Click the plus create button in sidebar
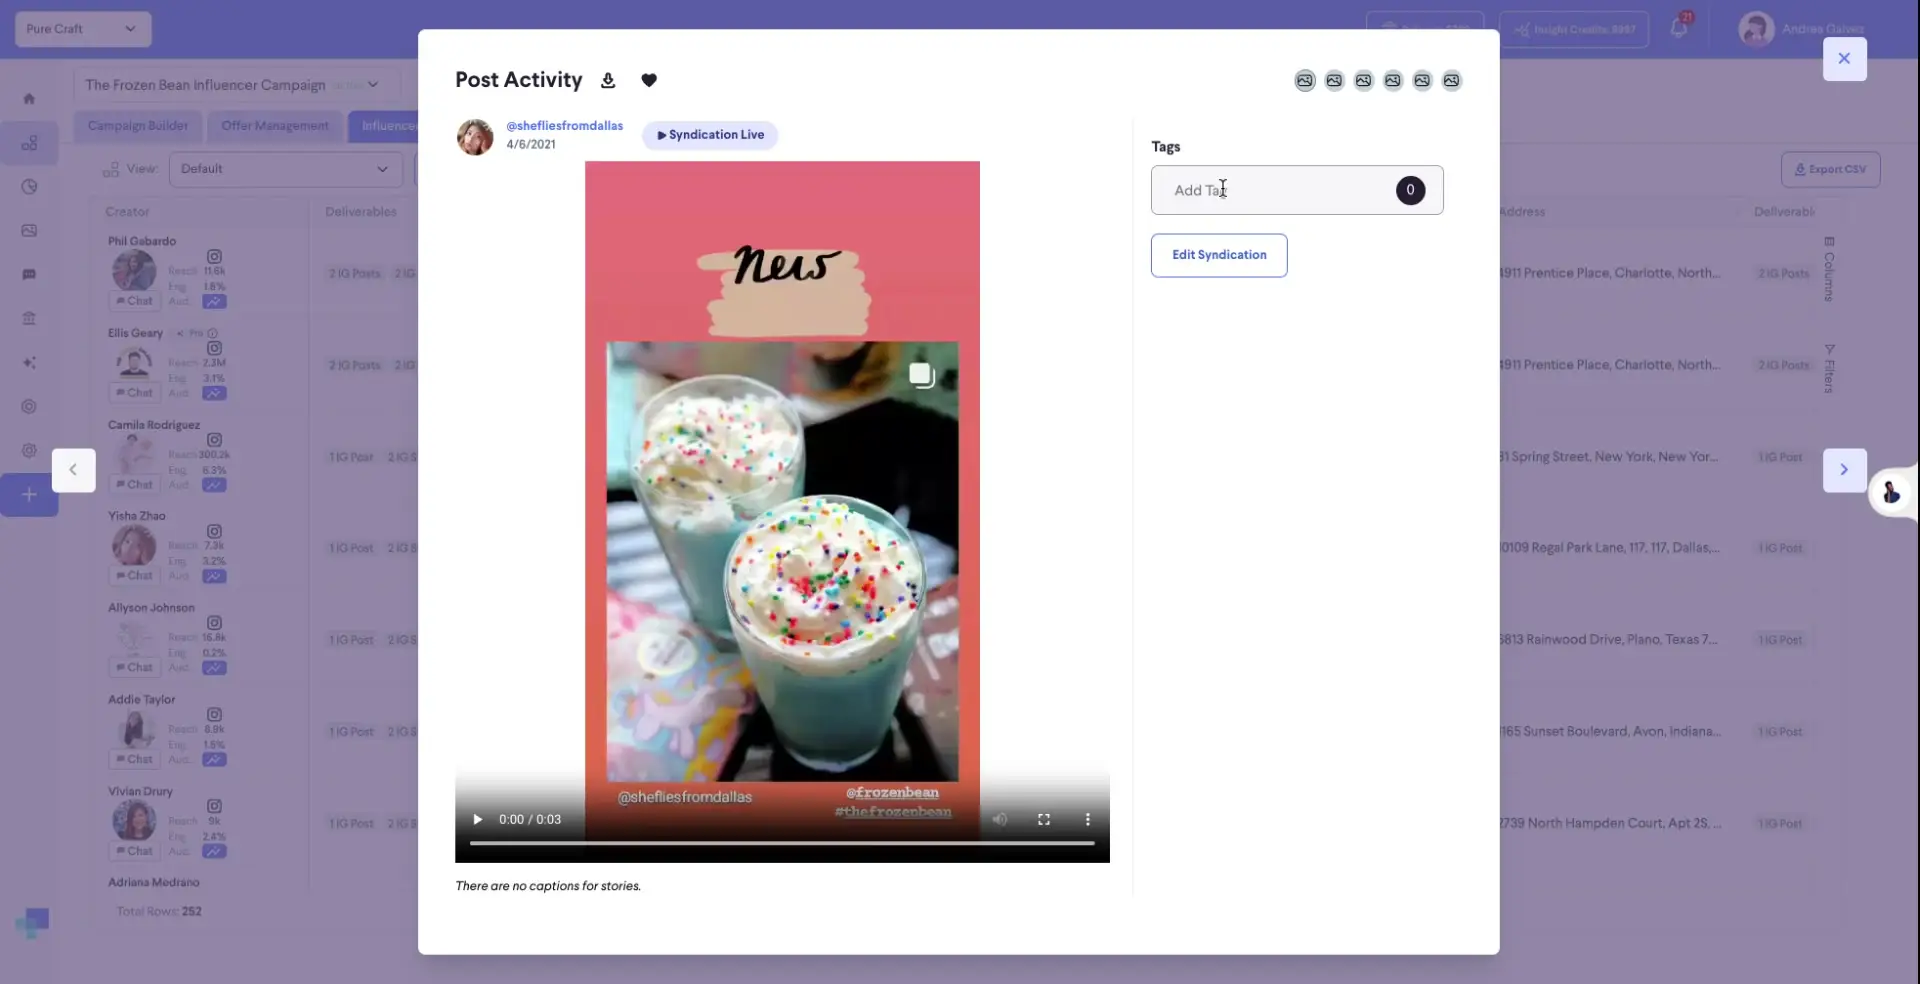This screenshot has height=984, width=1920. [x=29, y=495]
